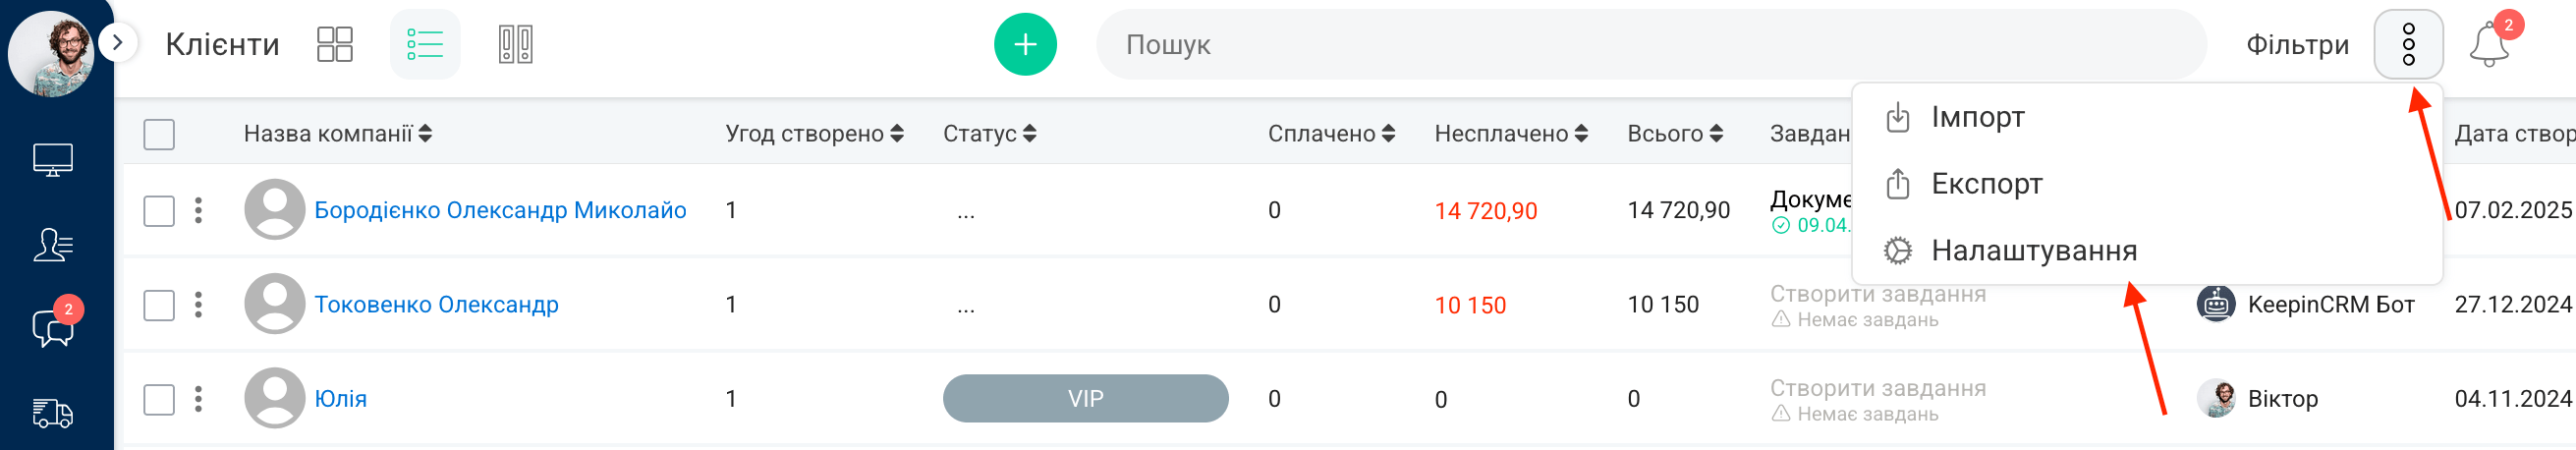
Task: Open row actions menu for Токовенко Олександр
Action: point(198,304)
